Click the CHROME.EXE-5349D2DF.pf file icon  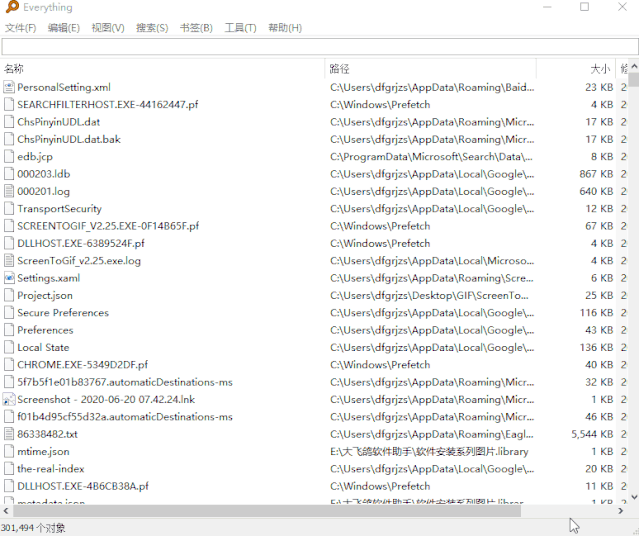point(9,364)
